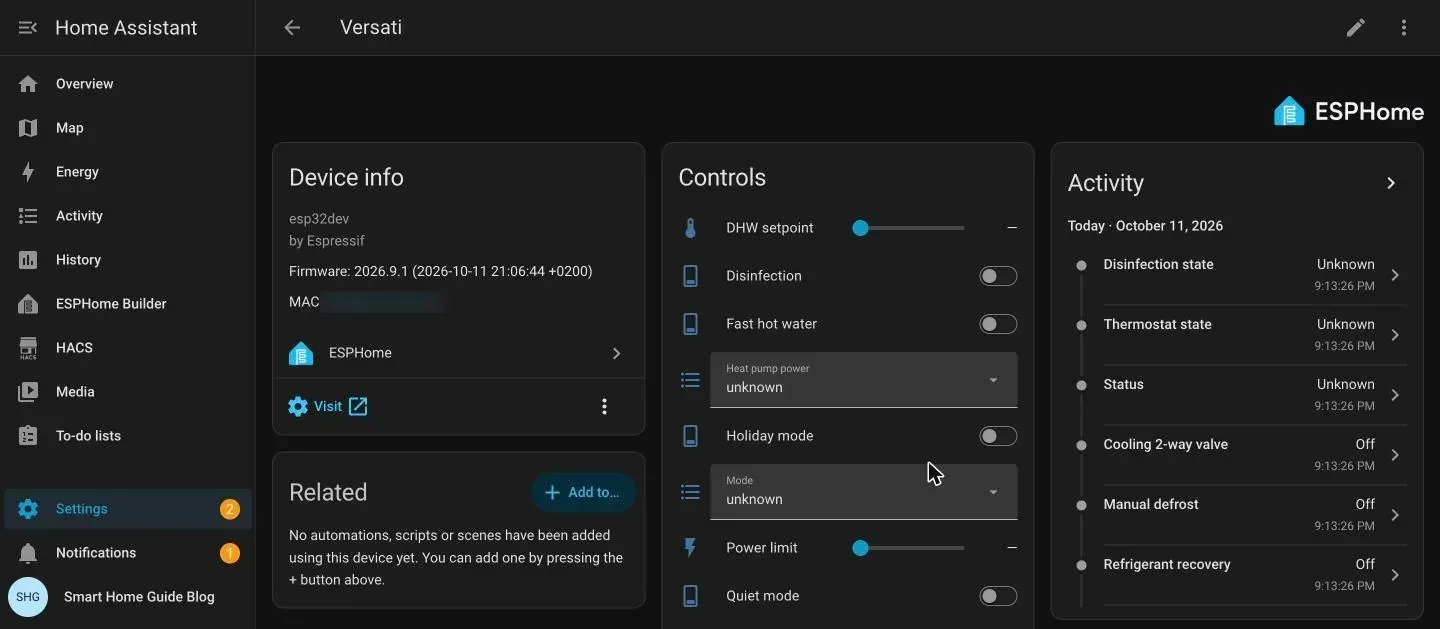Expand the Cooling 2-way valve entry chevron
This screenshot has height=629, width=1440.
tap(1395, 455)
